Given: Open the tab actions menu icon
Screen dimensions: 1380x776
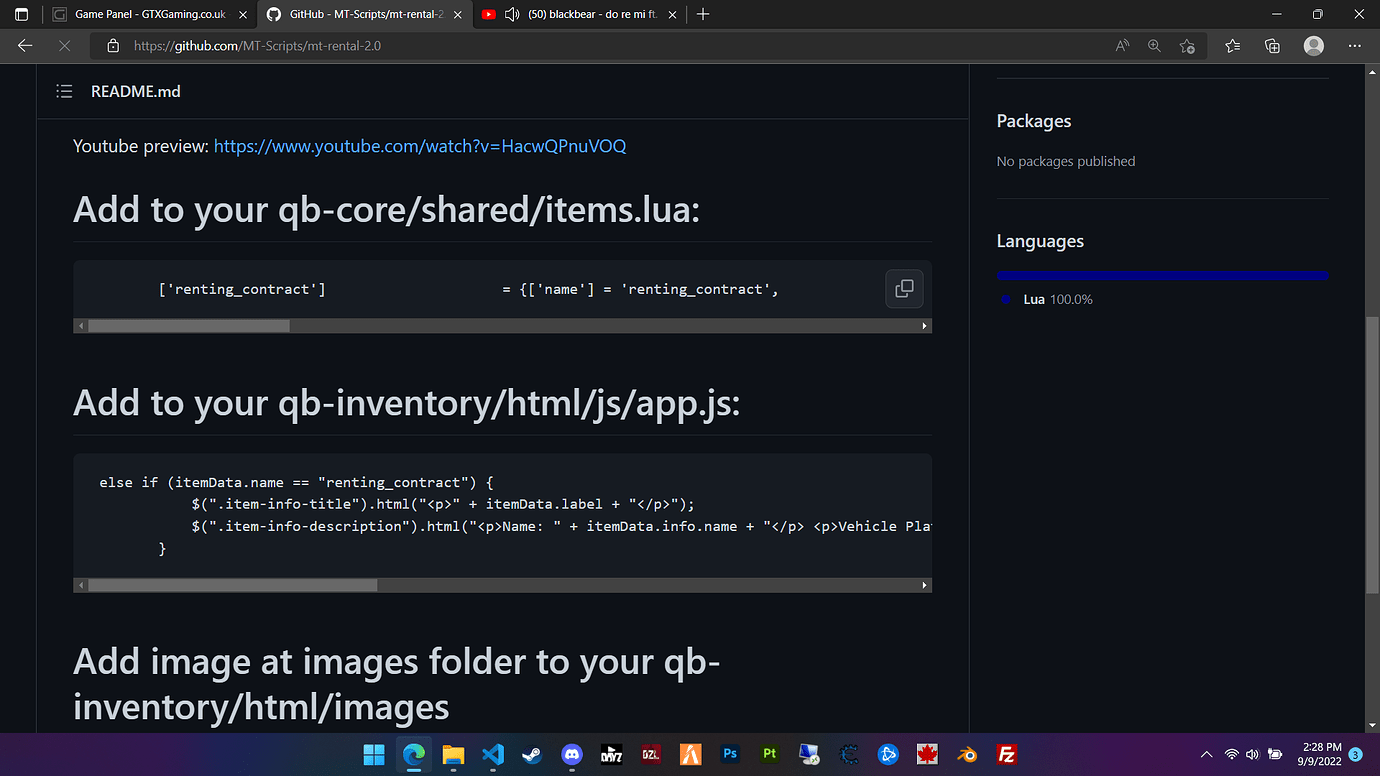Looking at the screenshot, I should [x=21, y=14].
